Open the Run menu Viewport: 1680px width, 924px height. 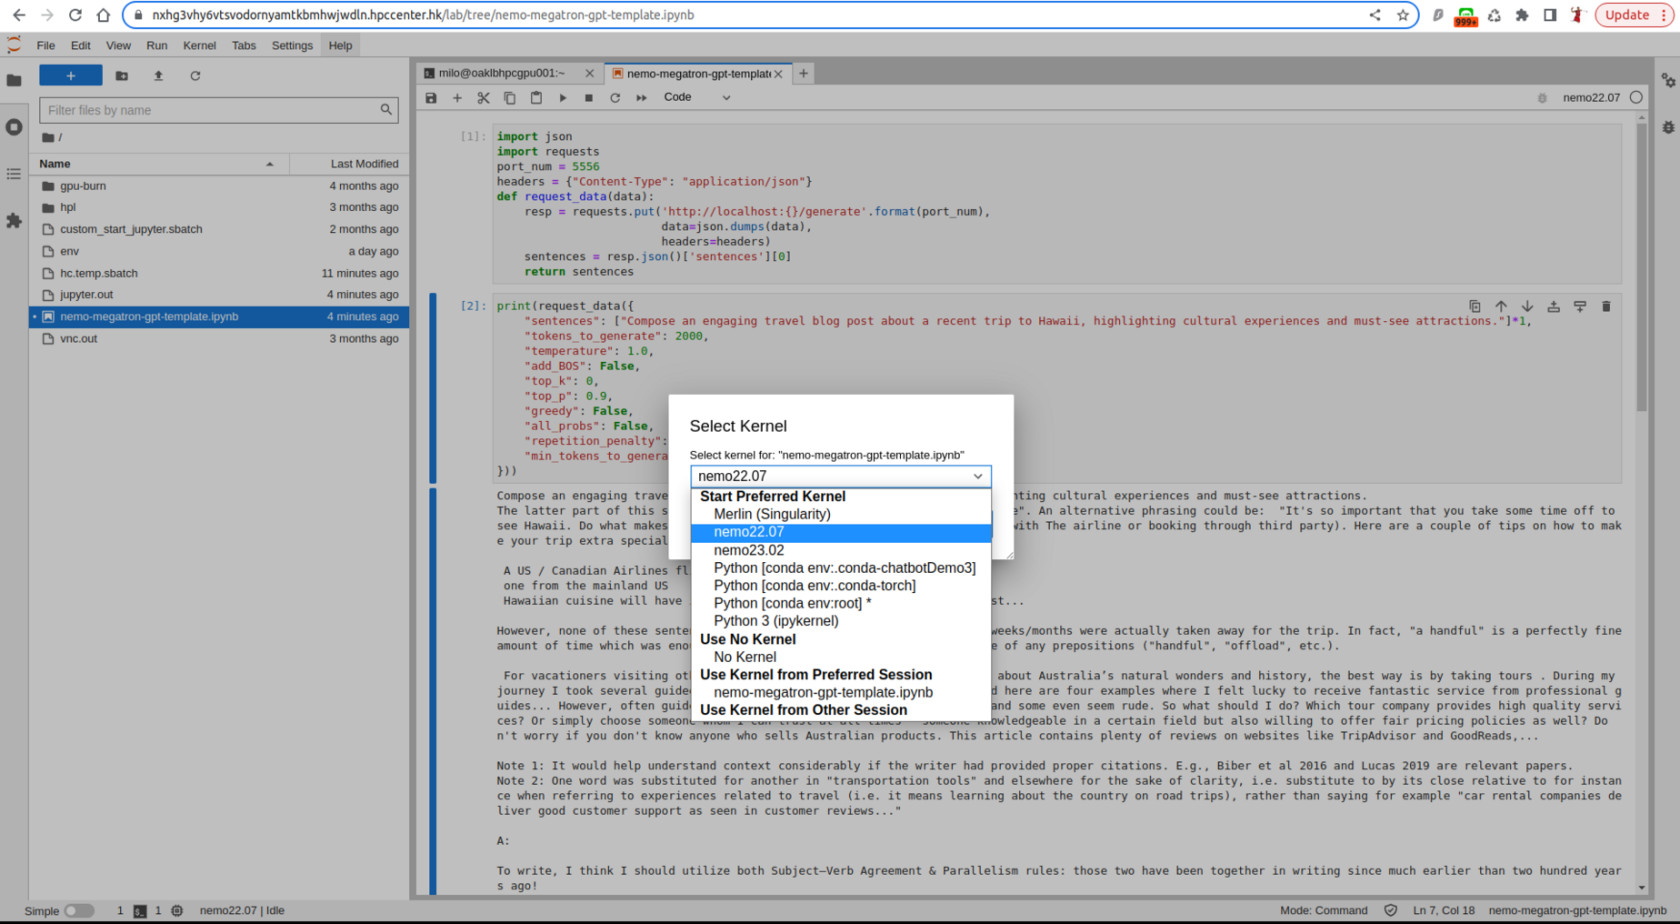pyautogui.click(x=157, y=45)
